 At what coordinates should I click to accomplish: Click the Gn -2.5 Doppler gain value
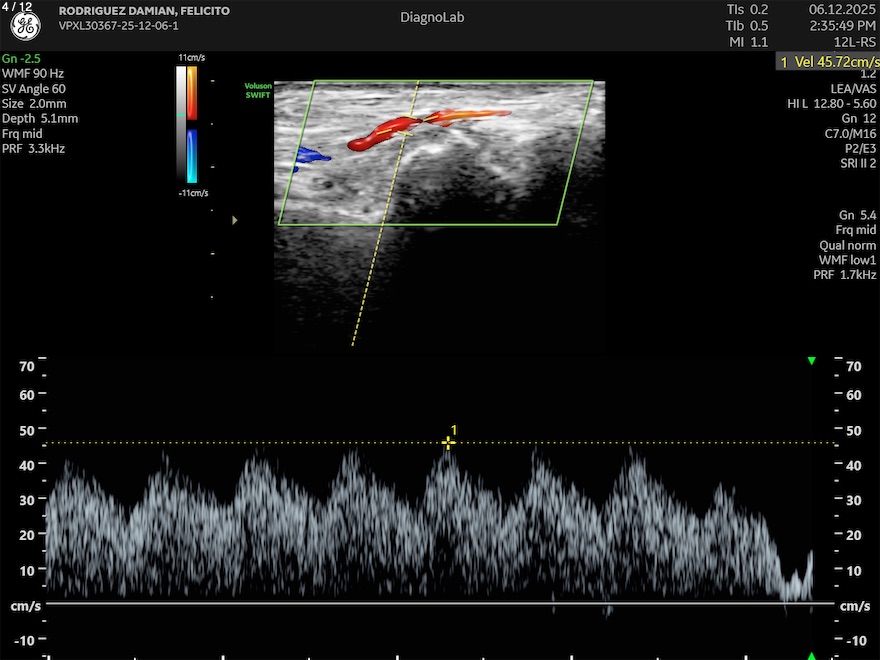pos(21,58)
